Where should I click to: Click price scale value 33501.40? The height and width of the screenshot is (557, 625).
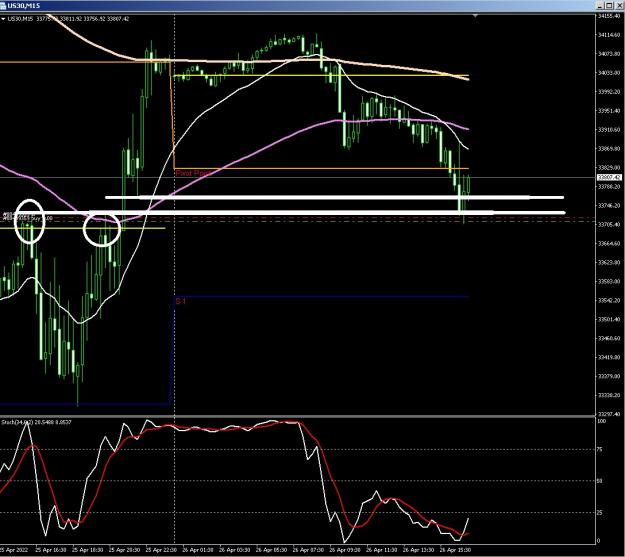pyautogui.click(x=609, y=319)
